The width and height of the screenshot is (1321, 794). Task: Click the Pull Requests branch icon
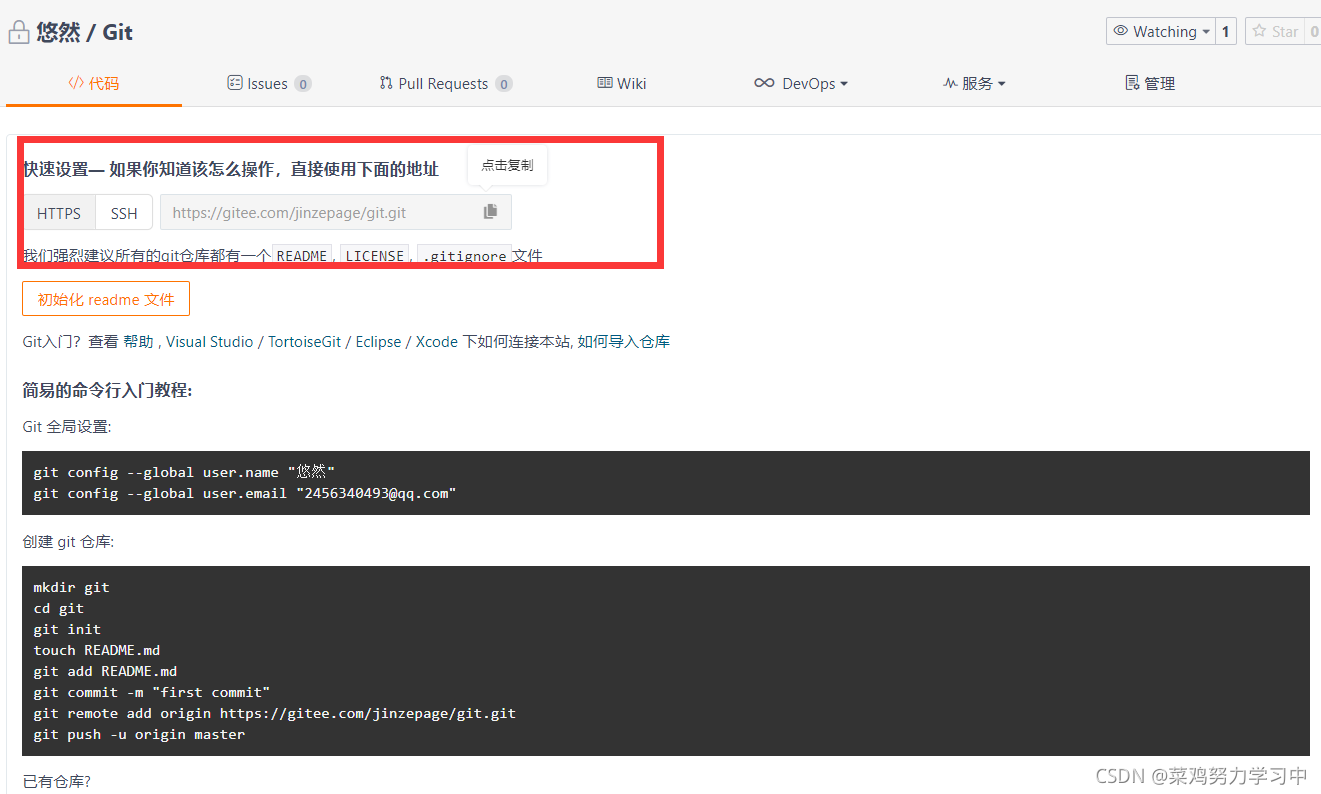[x=386, y=83]
